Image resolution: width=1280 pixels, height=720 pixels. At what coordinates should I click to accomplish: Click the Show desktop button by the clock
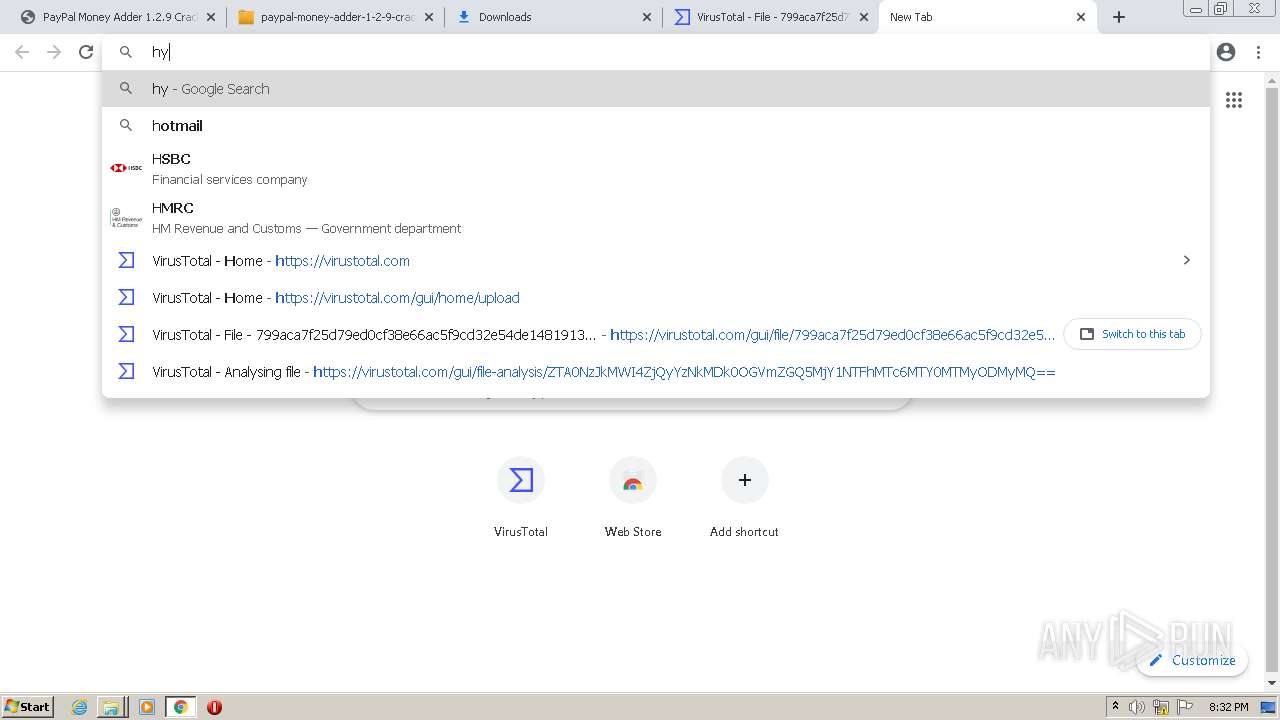click(1269, 707)
